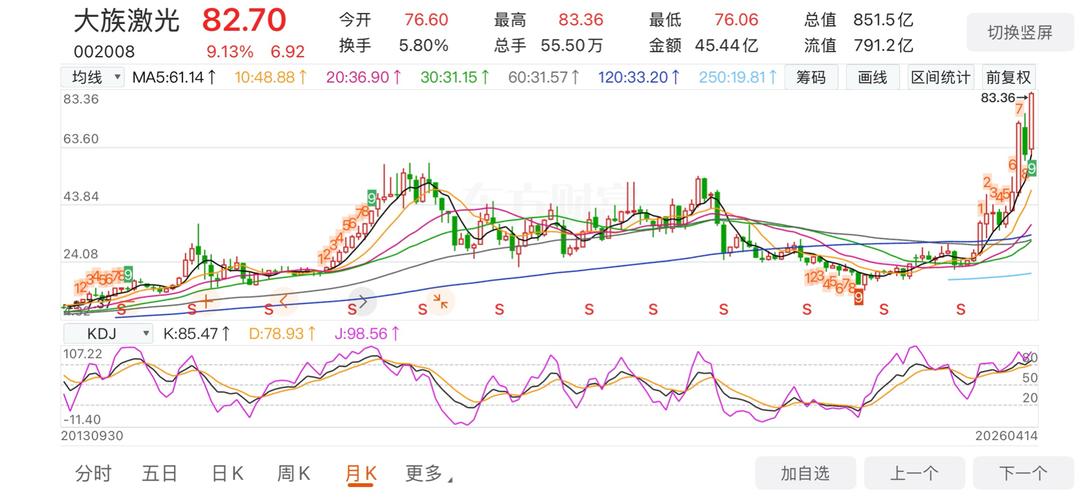Click the current price 82.70
Viewport: 1083px width, 500px height.
point(244,21)
